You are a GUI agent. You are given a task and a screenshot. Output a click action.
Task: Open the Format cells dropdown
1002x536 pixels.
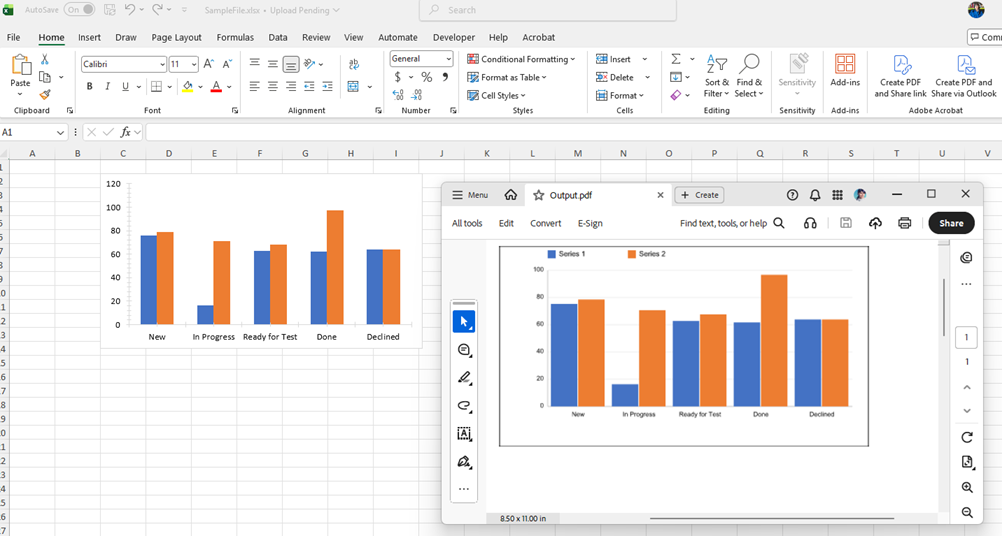[x=620, y=96]
